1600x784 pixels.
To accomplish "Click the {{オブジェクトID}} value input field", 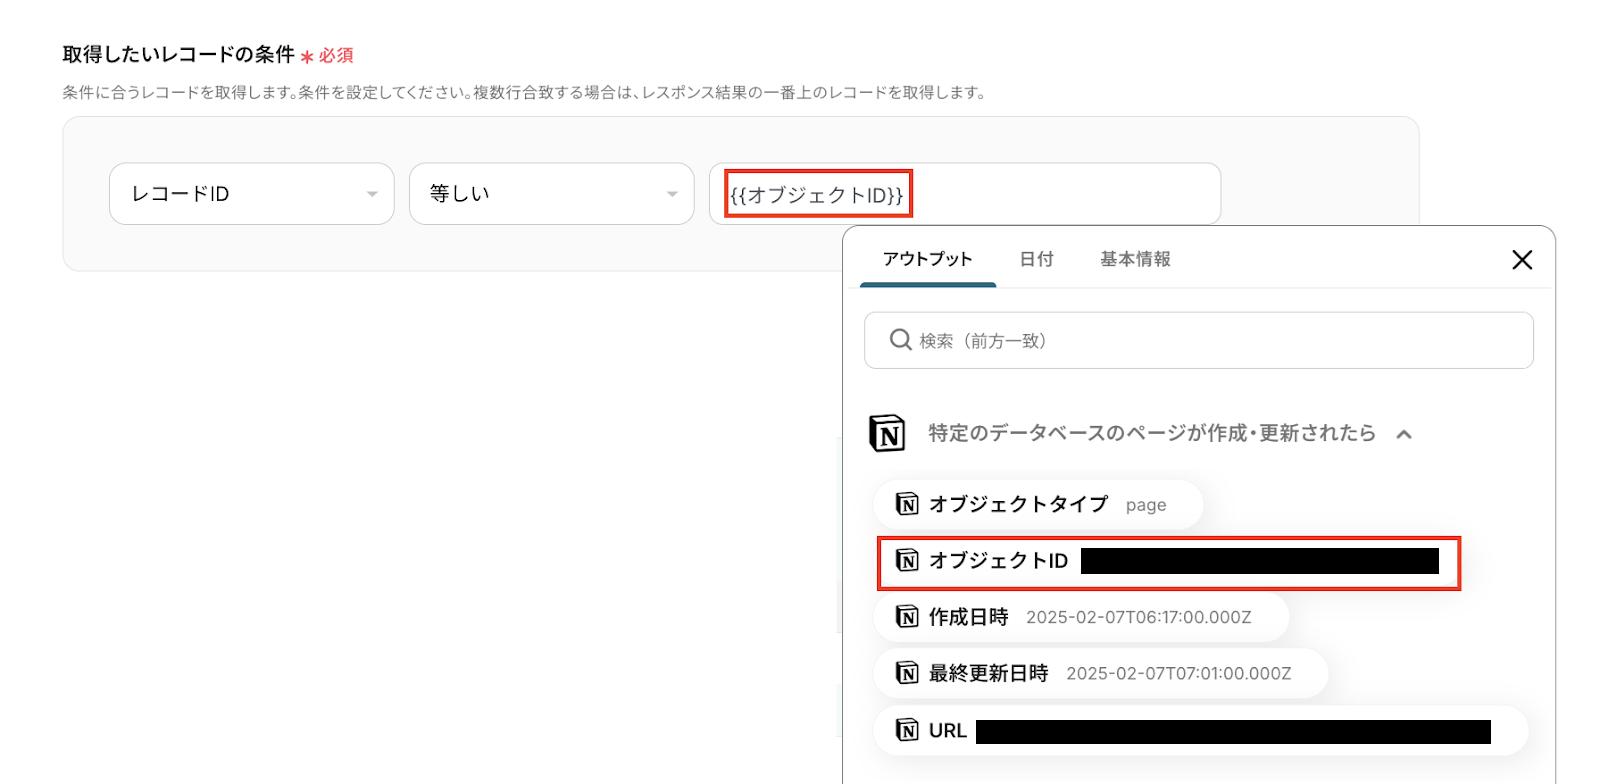I will click(x=965, y=194).
